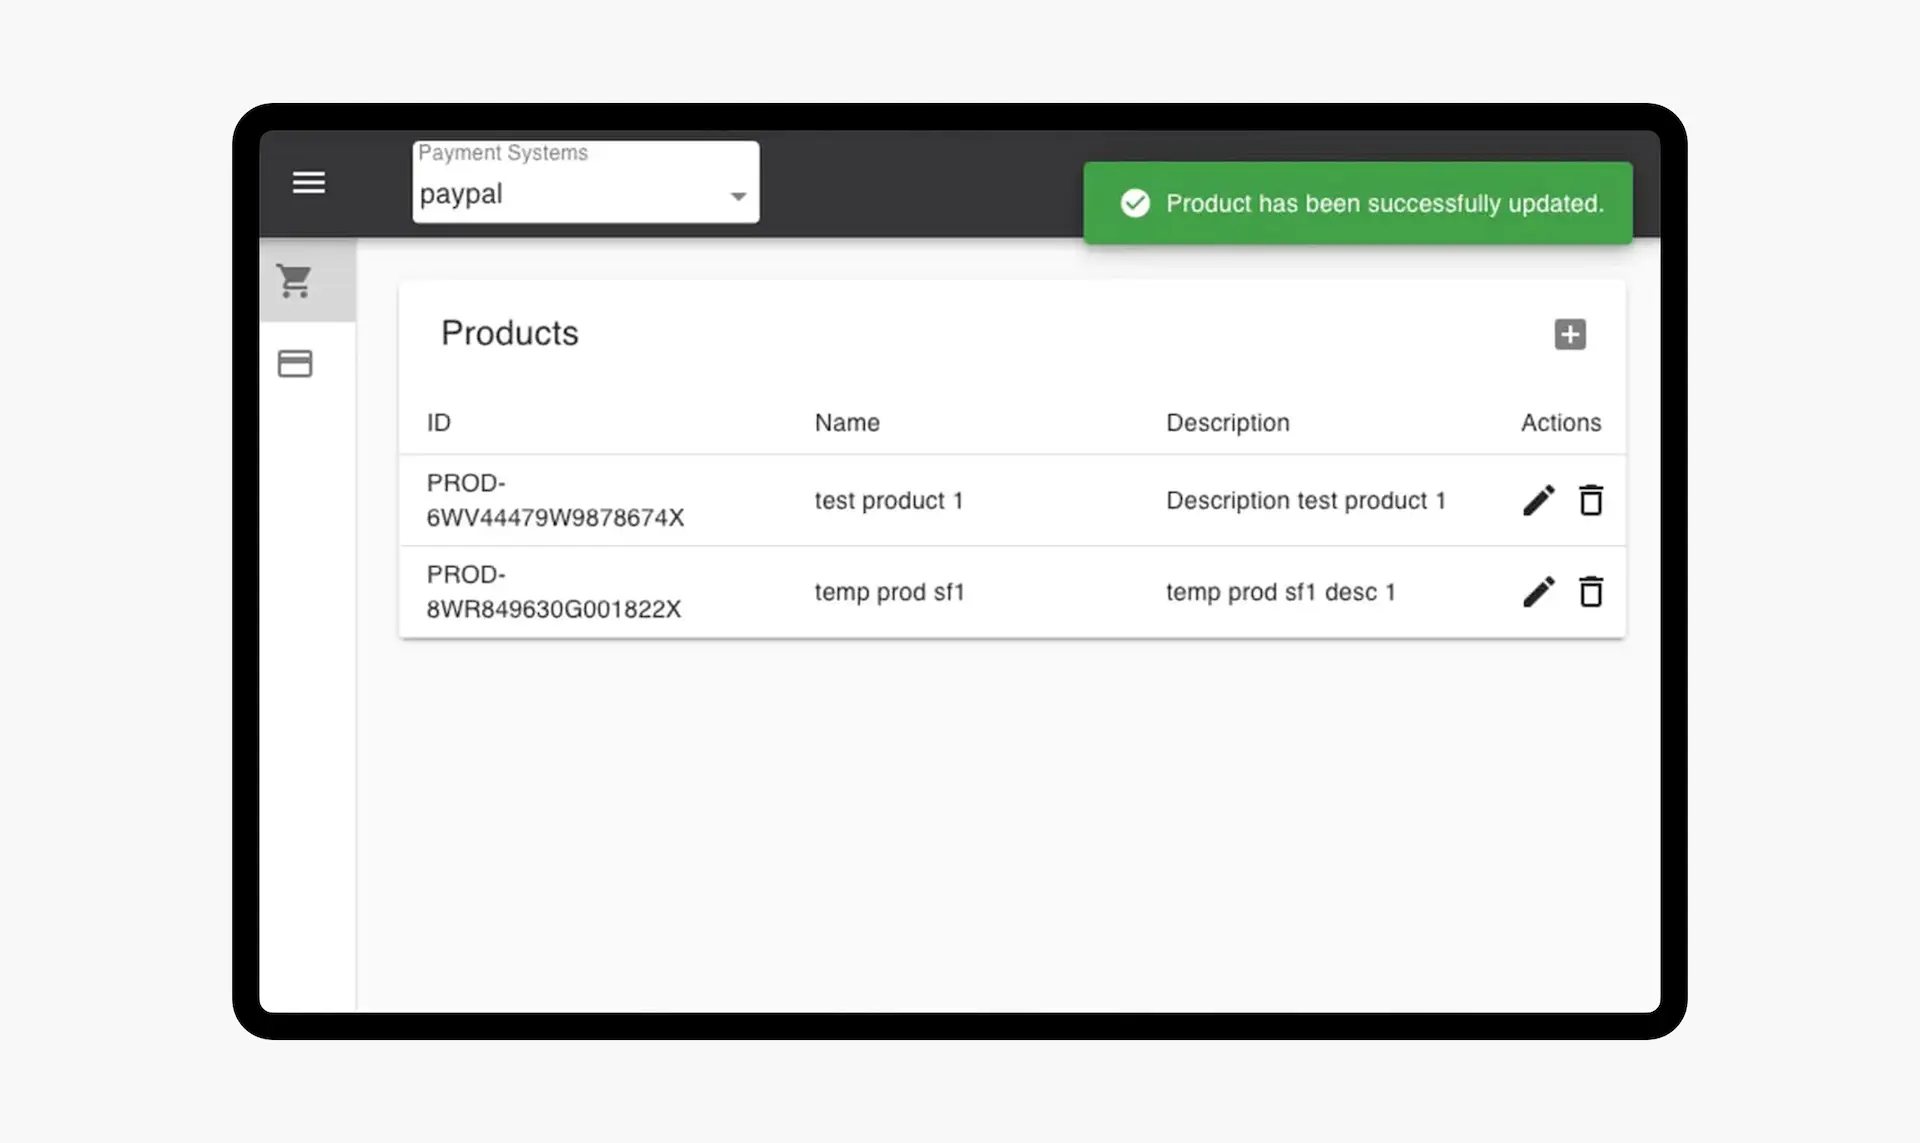
Task: Click the add new product plus icon
Action: [x=1570, y=334]
